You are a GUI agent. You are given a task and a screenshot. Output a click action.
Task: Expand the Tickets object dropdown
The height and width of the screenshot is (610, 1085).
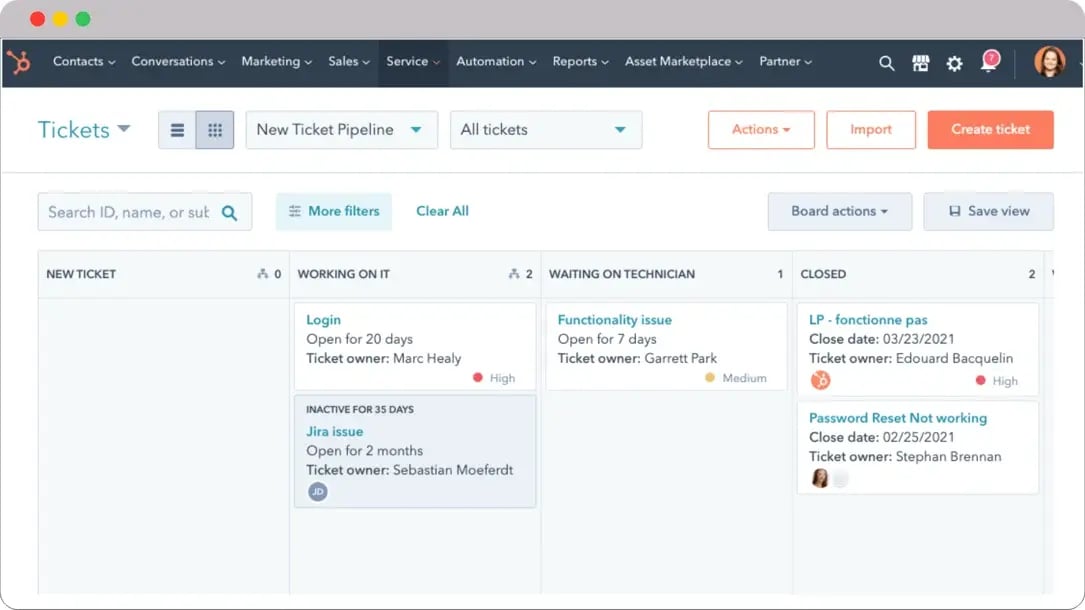84,130
